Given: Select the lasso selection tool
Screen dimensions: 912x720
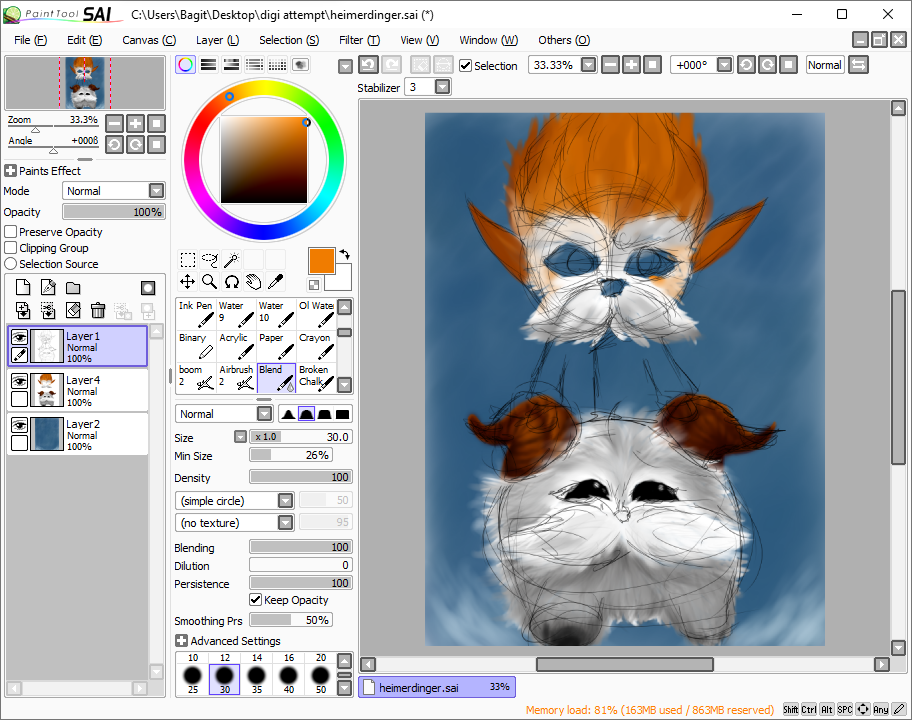Looking at the screenshot, I should click(209, 259).
